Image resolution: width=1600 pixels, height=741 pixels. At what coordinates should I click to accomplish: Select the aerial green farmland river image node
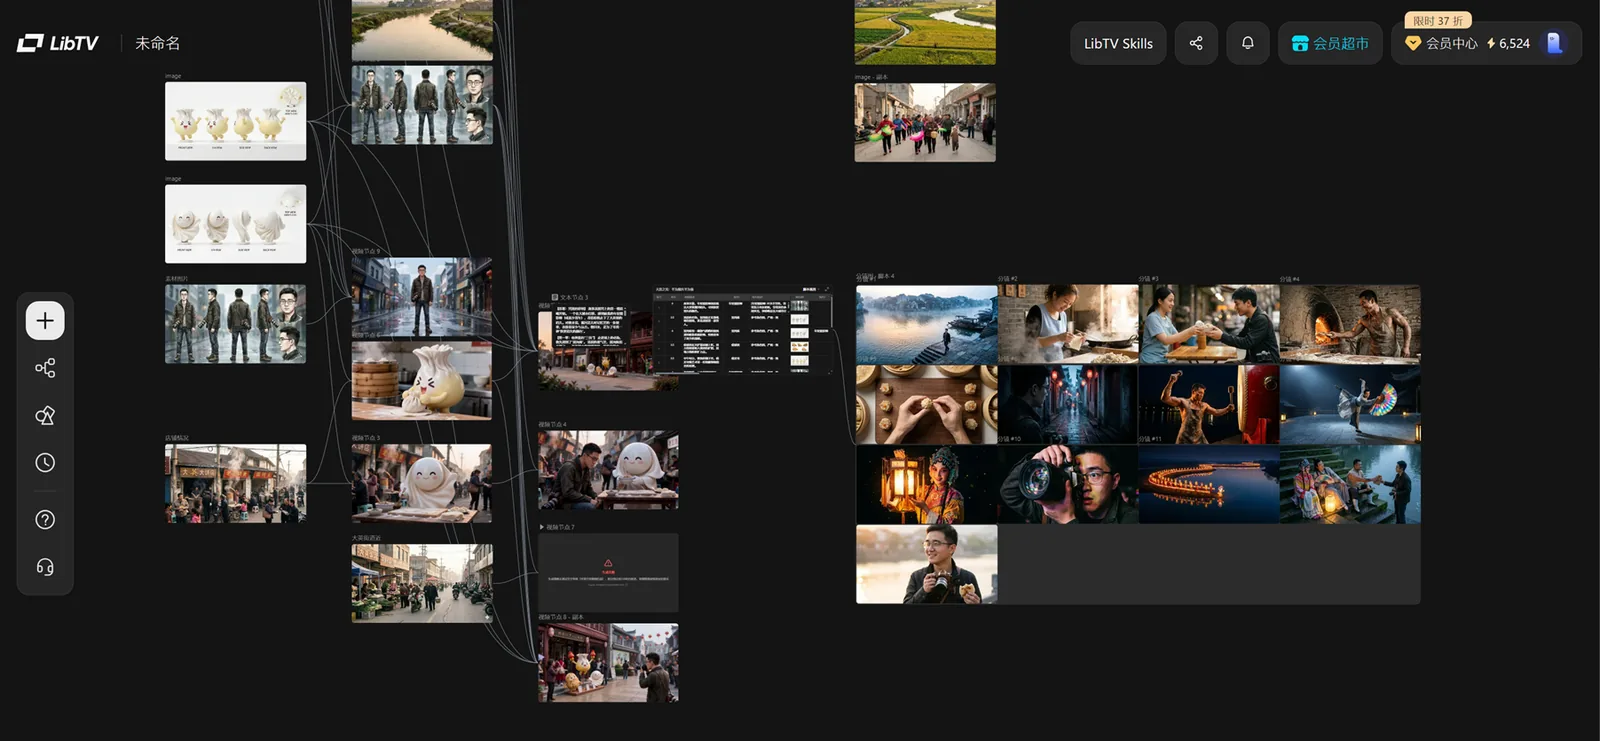tap(925, 32)
